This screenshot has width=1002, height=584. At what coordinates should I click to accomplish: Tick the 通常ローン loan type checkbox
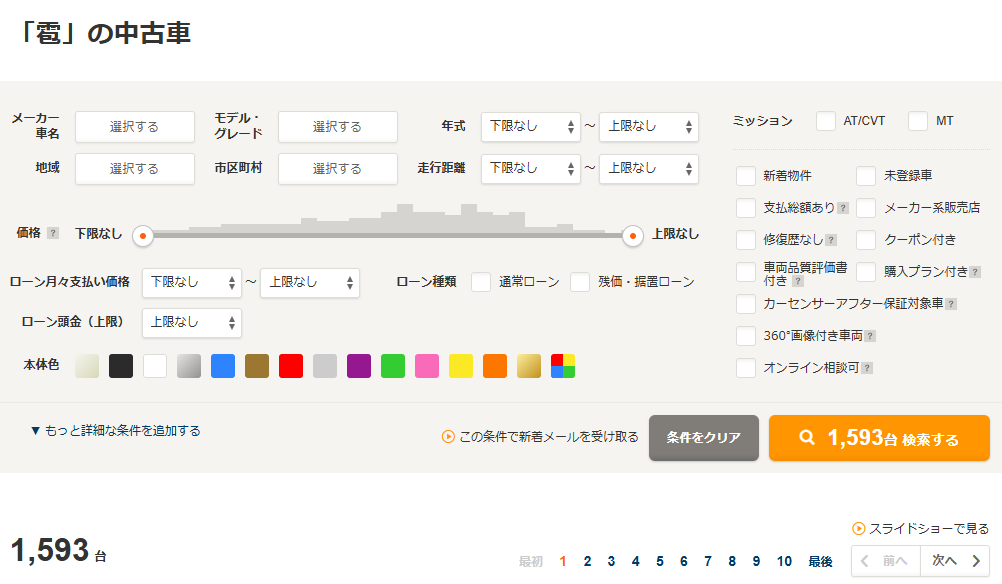point(481,282)
